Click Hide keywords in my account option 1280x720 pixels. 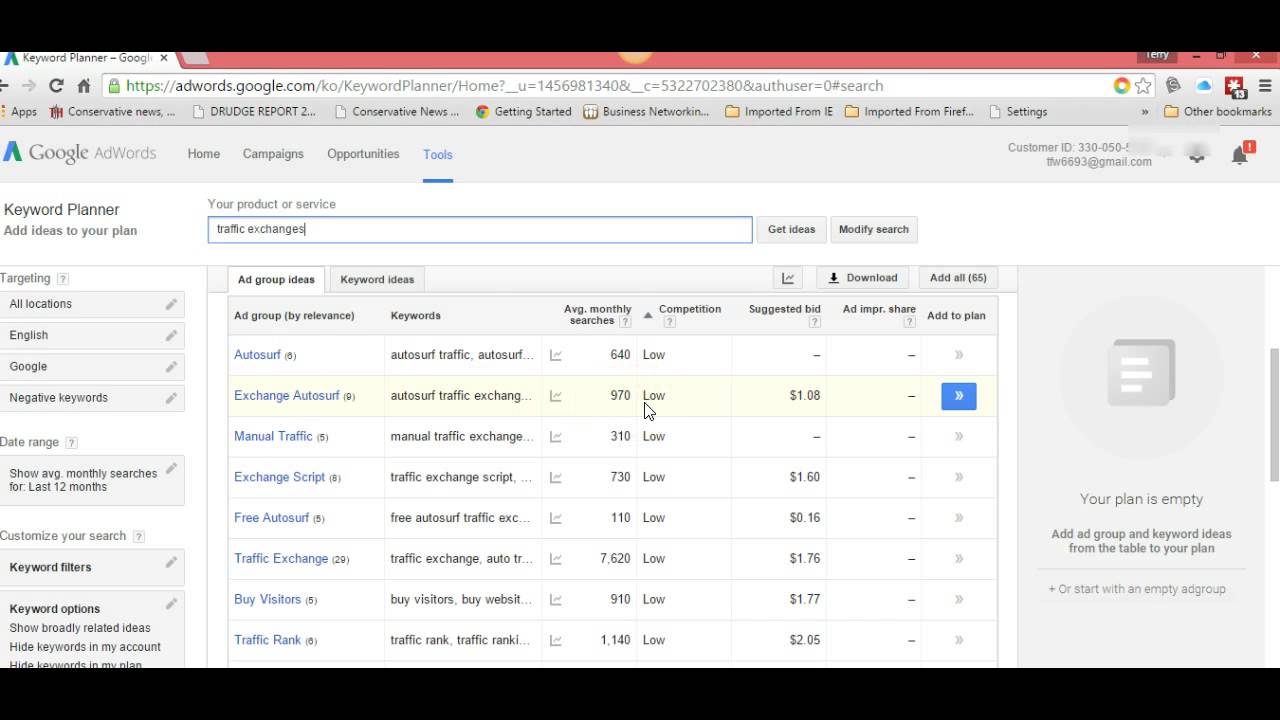85,647
